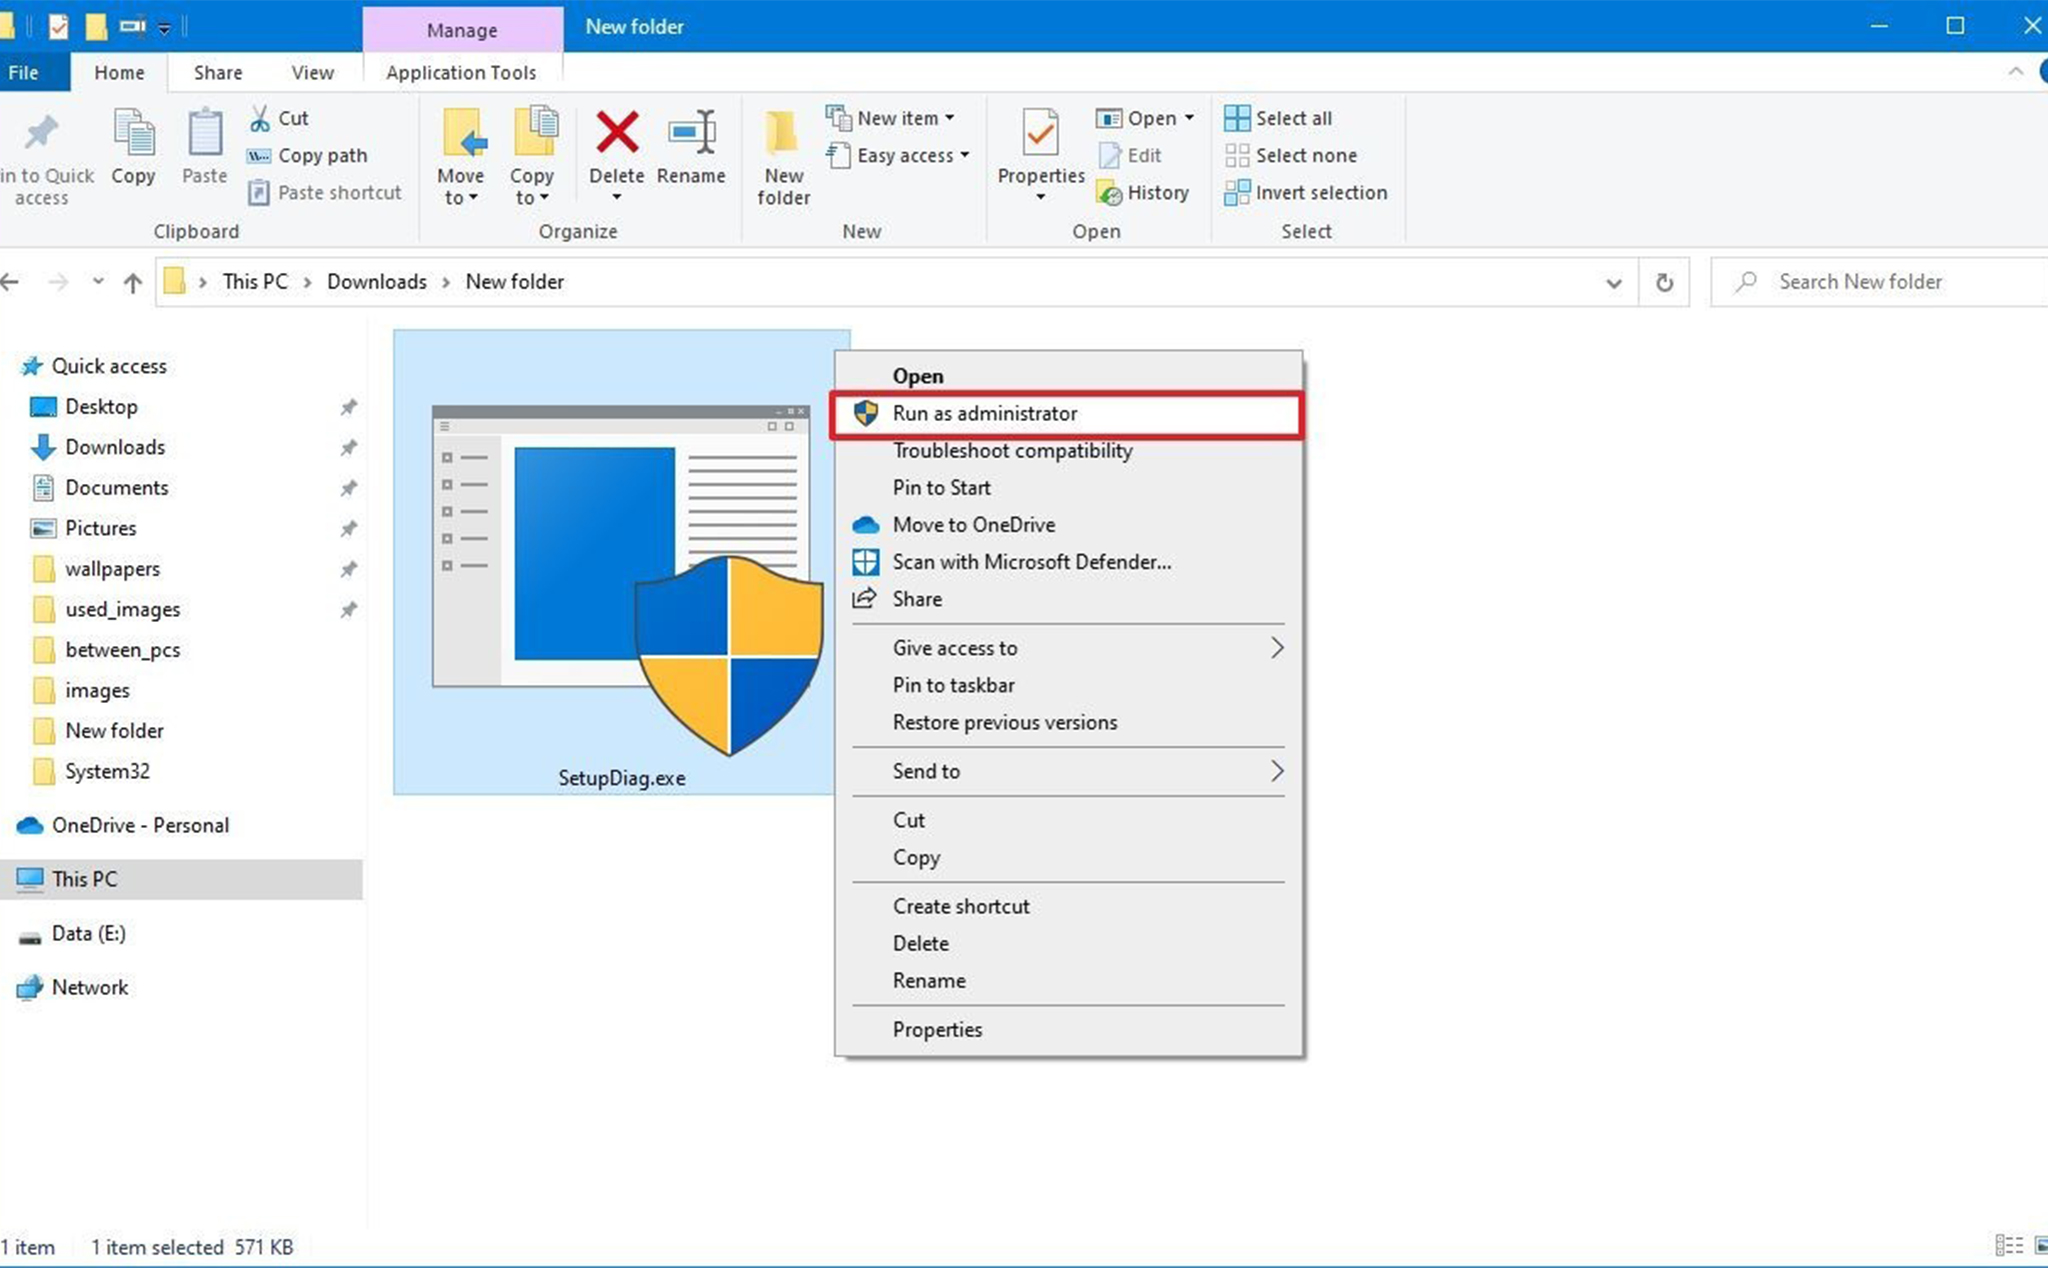Viewport: 2048px width, 1268px height.
Task: Choose Pin to taskbar menu entry
Action: click(953, 685)
